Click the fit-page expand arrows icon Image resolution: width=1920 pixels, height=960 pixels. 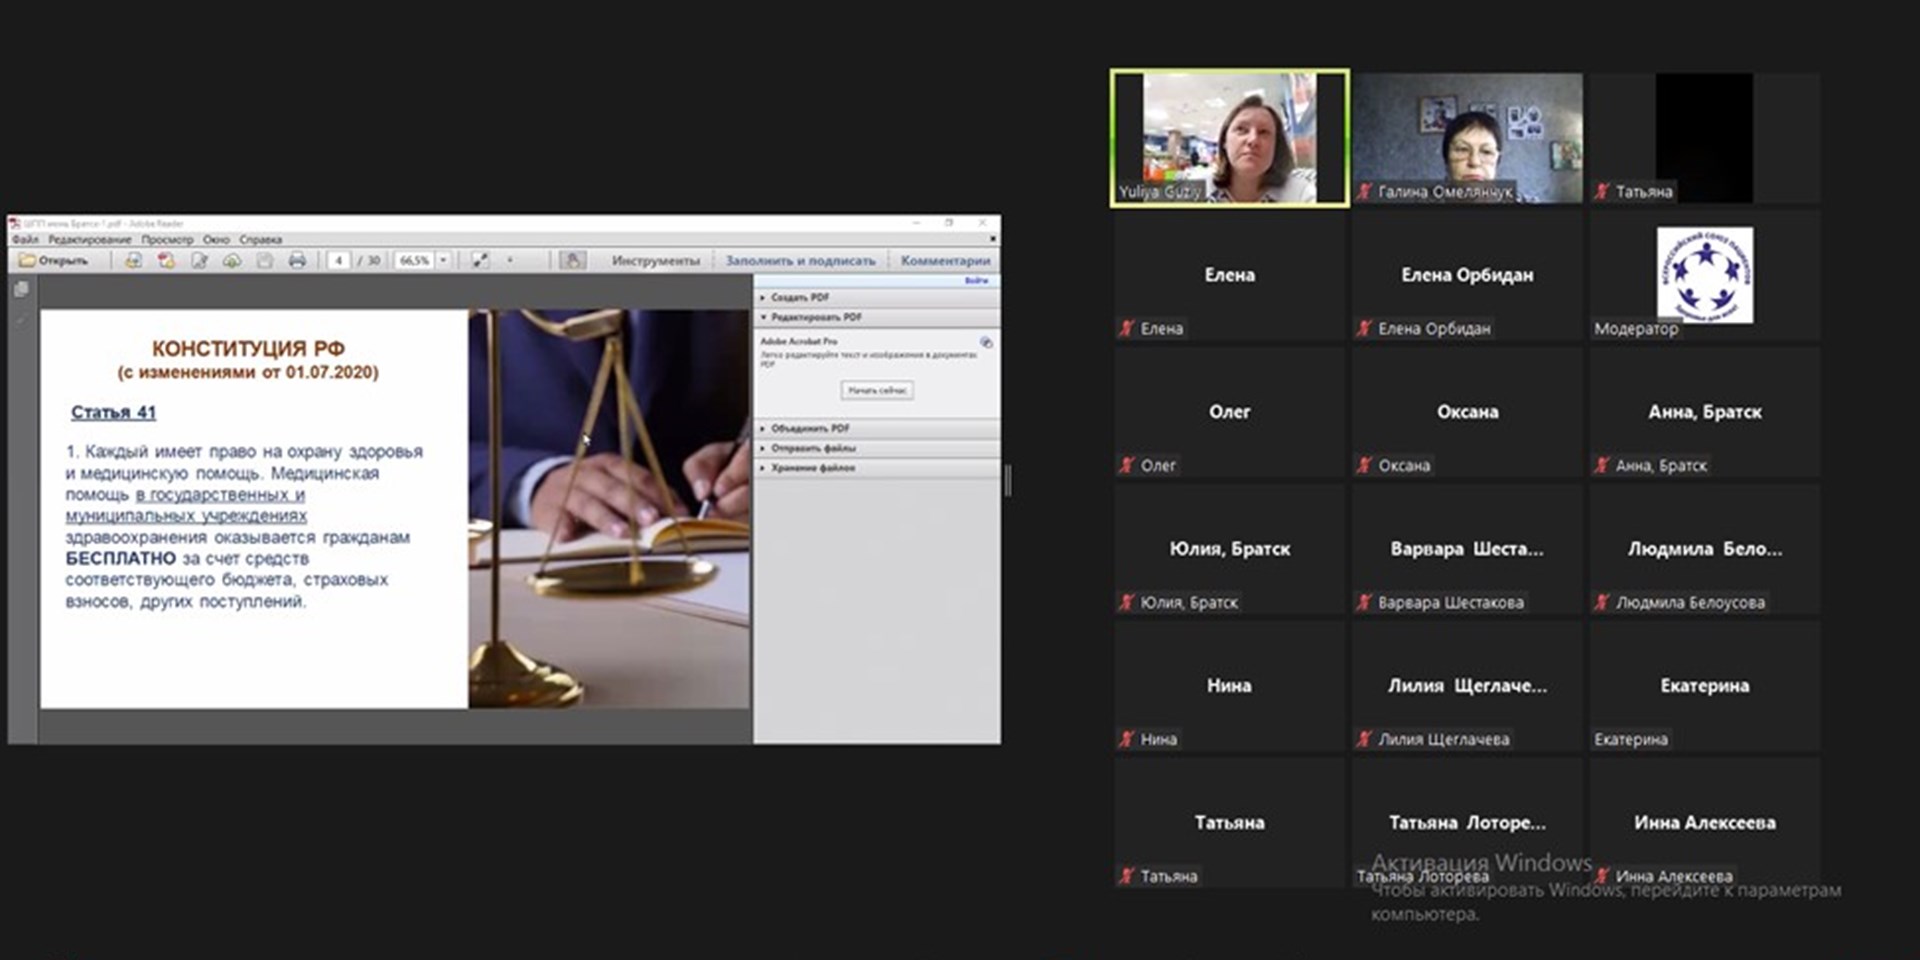click(x=480, y=261)
